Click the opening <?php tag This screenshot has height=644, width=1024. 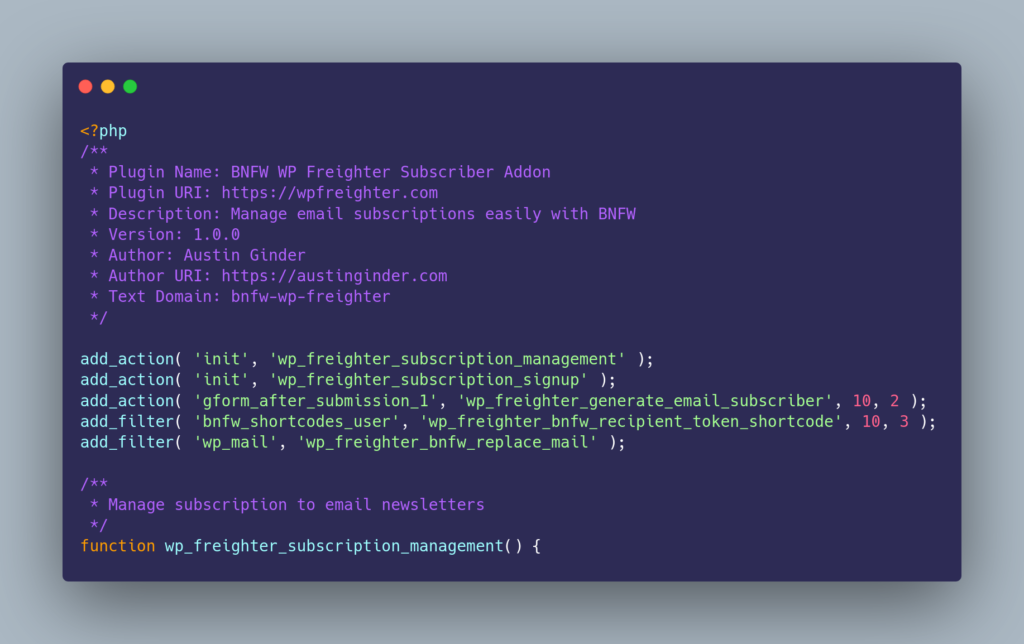pyautogui.click(x=104, y=131)
